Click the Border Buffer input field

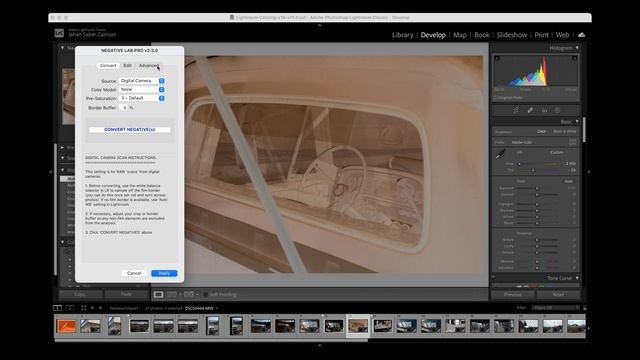coord(124,108)
